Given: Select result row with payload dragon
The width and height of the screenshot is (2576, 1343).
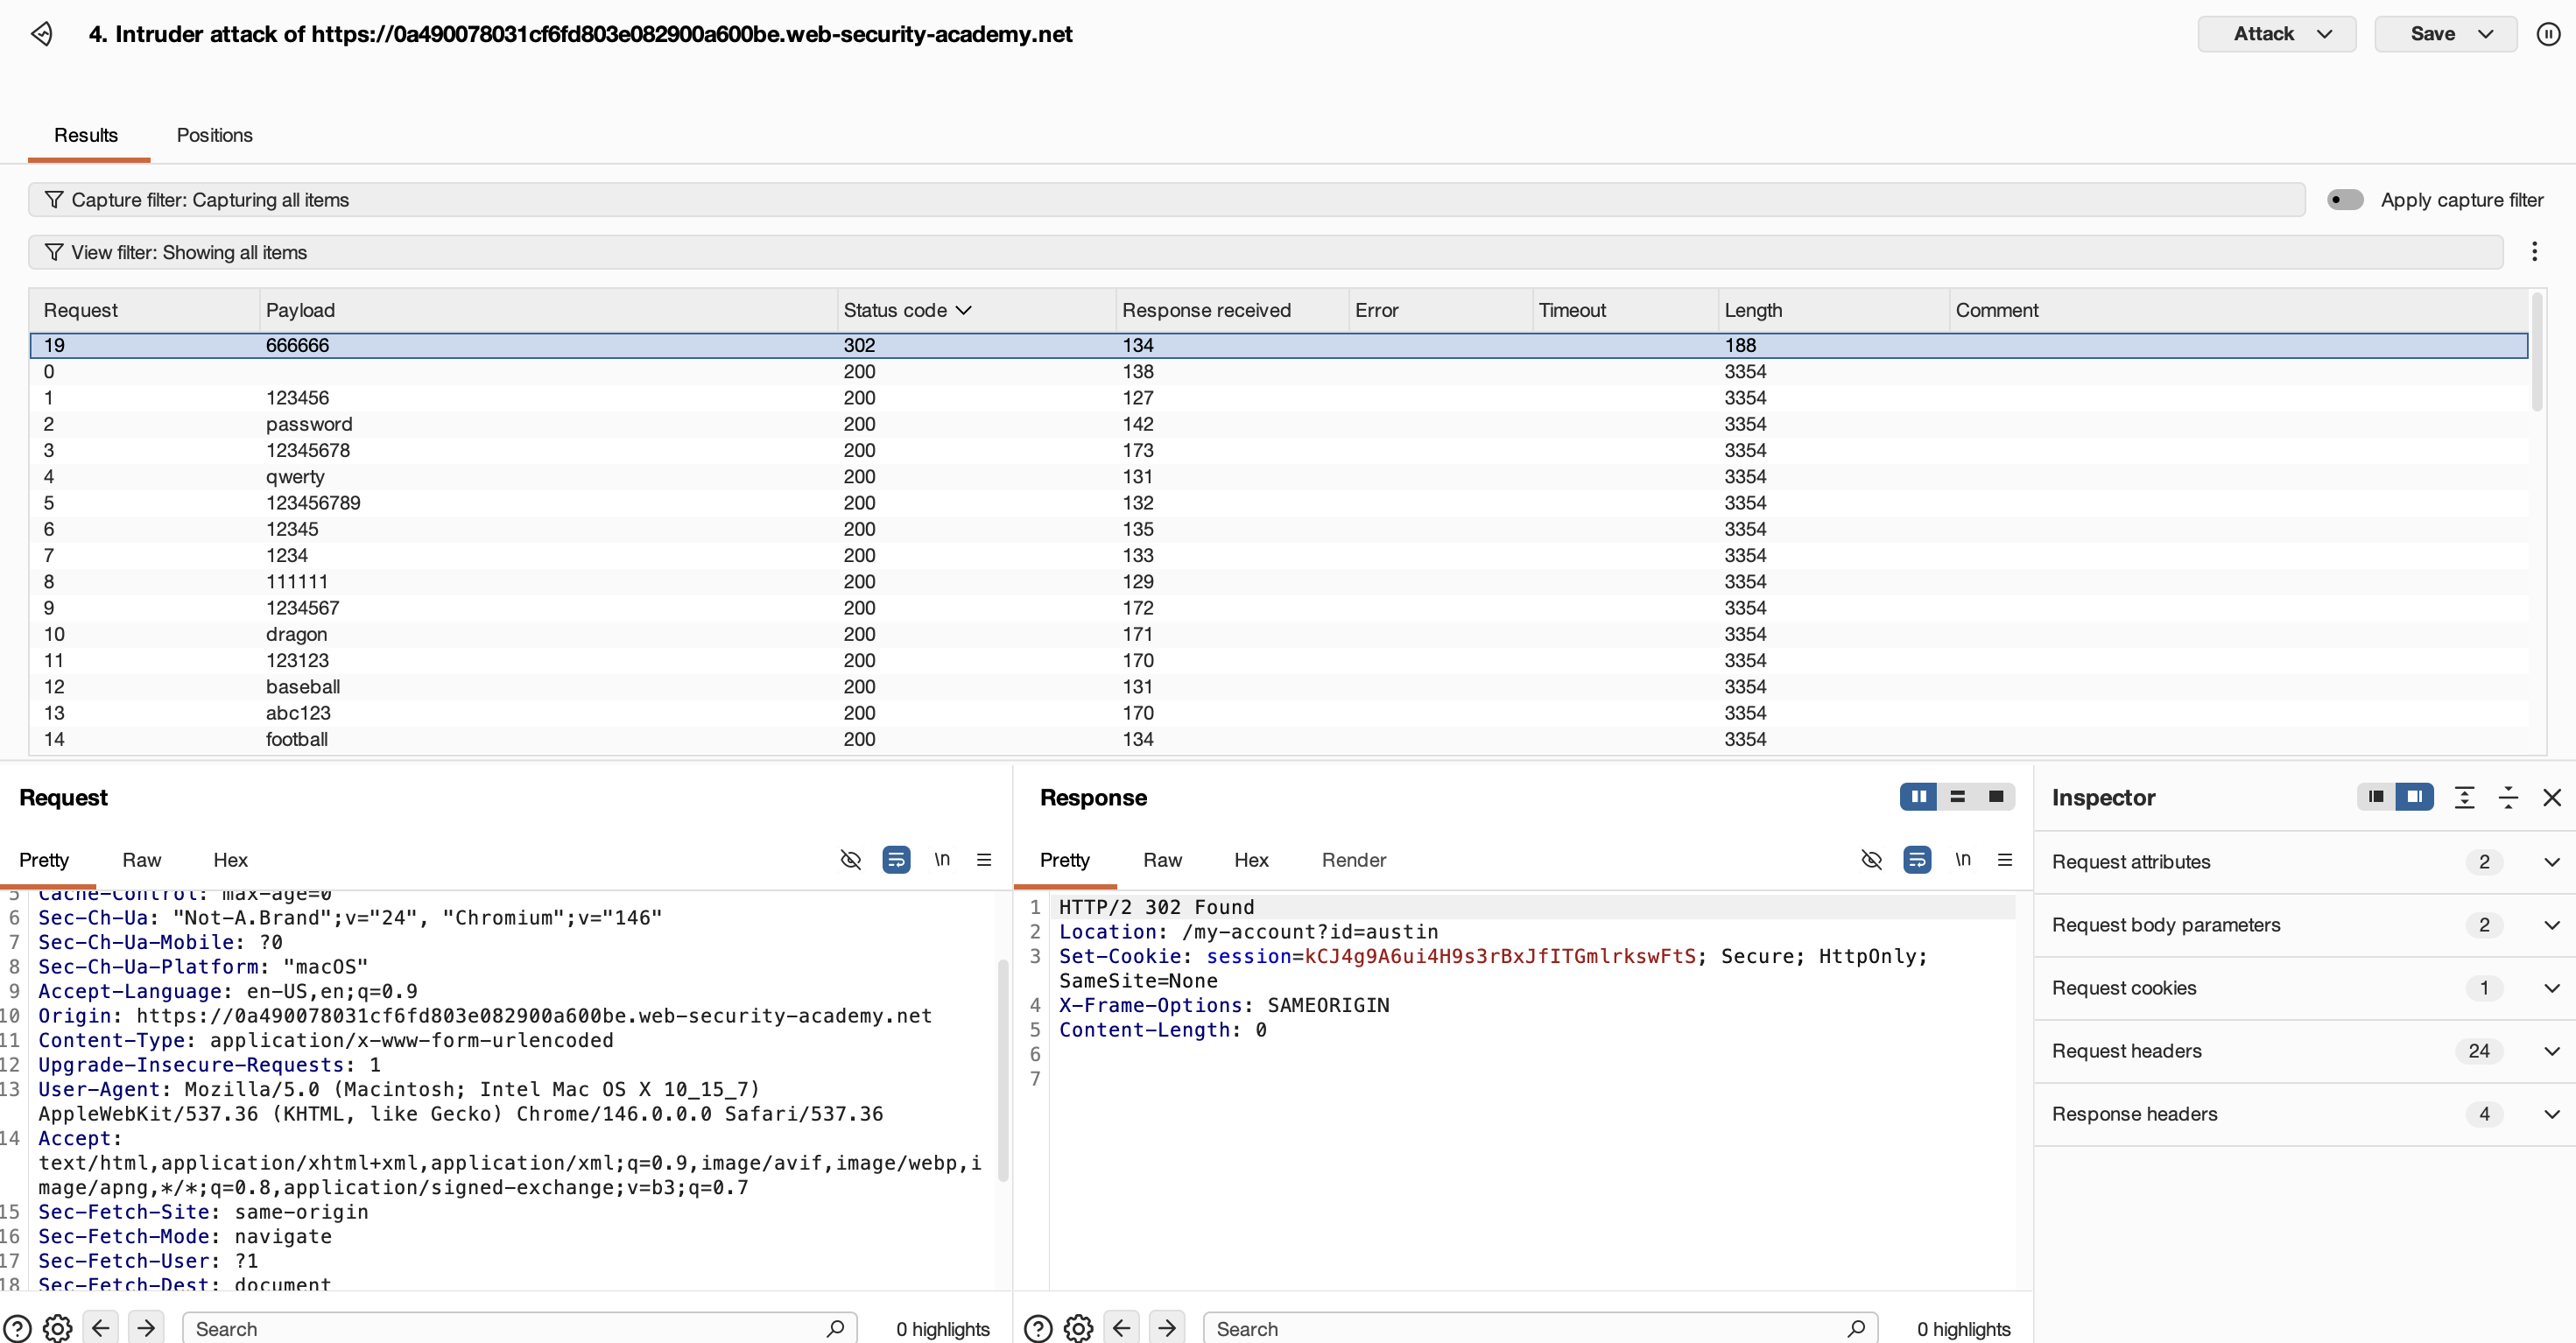Looking at the screenshot, I should pos(1279,634).
